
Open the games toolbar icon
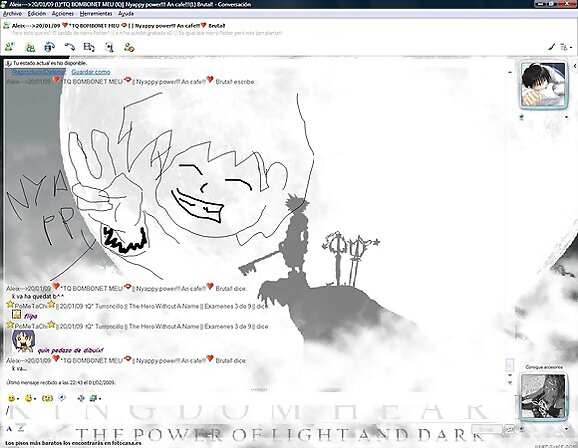click(x=109, y=47)
